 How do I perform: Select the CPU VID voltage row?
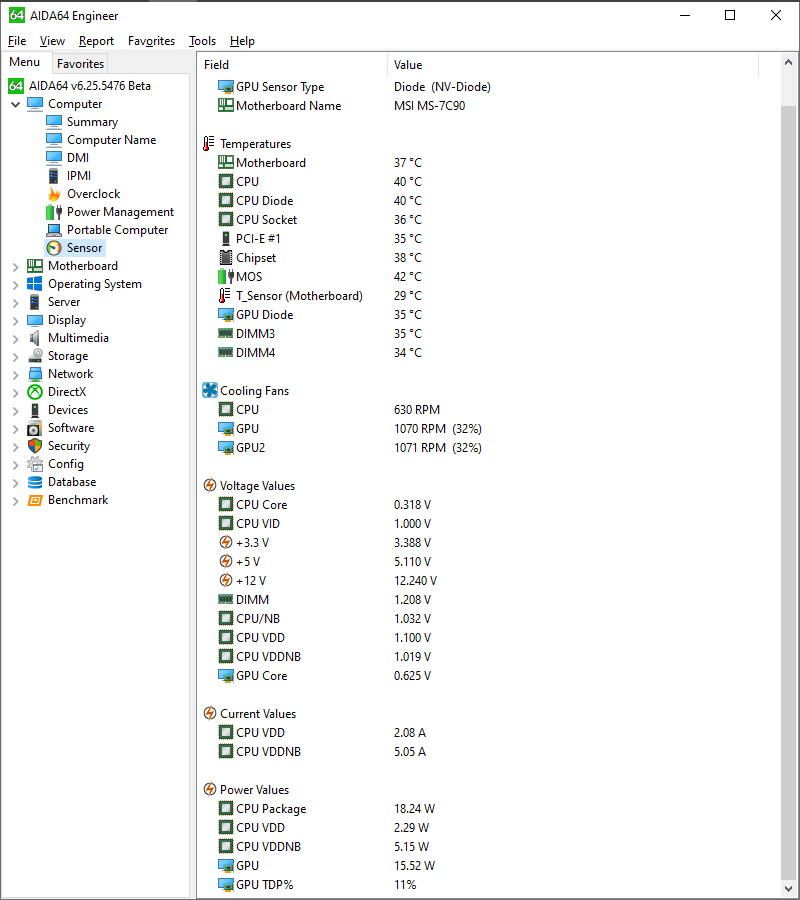tap(488, 523)
